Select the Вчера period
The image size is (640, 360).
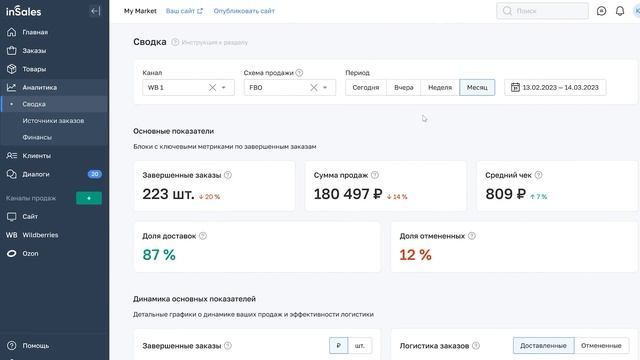(404, 87)
